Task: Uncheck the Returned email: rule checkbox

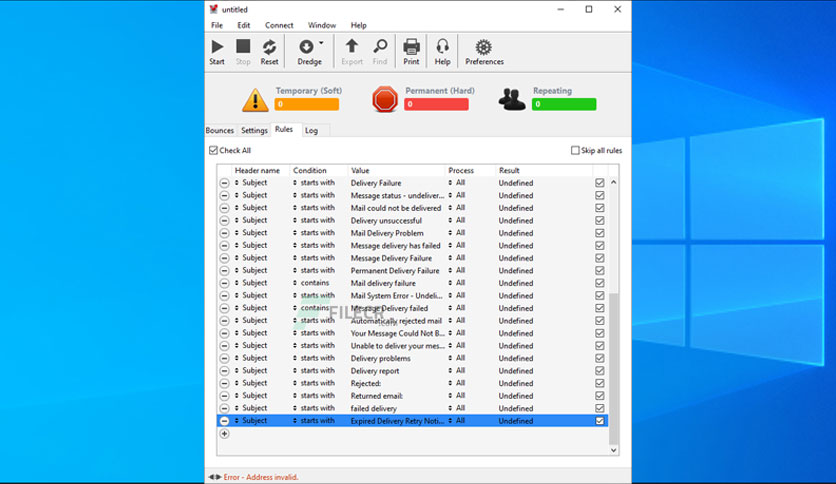Action: [600, 396]
